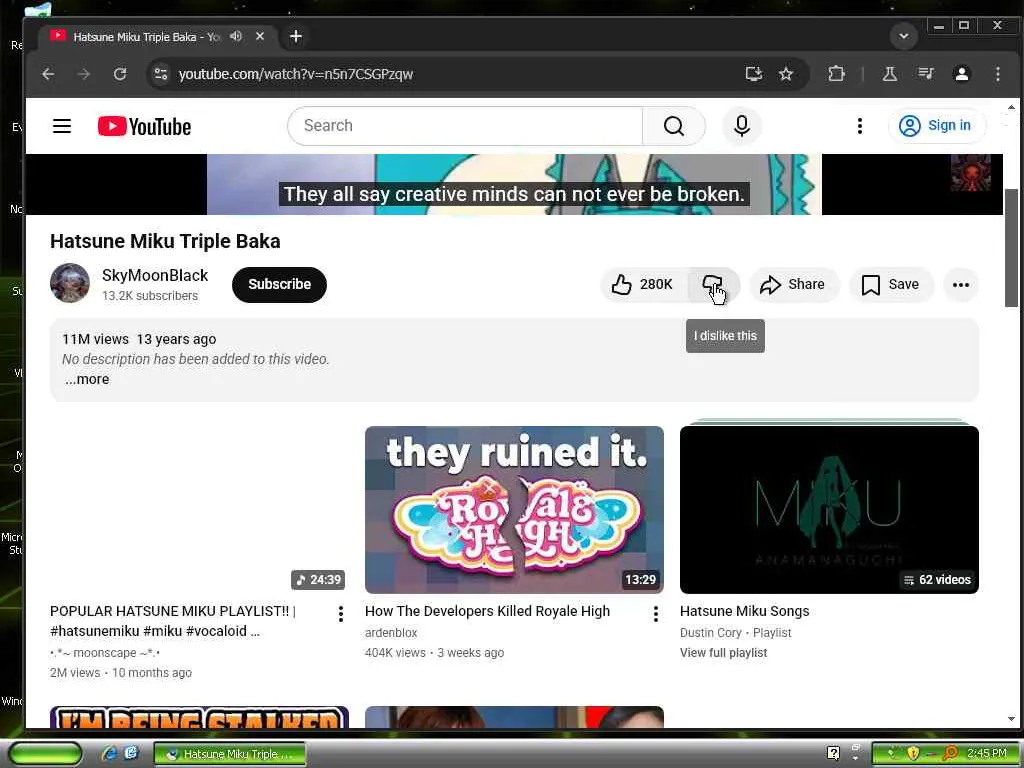Open the help icon in system tray
This screenshot has width=1024, height=768.
tap(833, 753)
